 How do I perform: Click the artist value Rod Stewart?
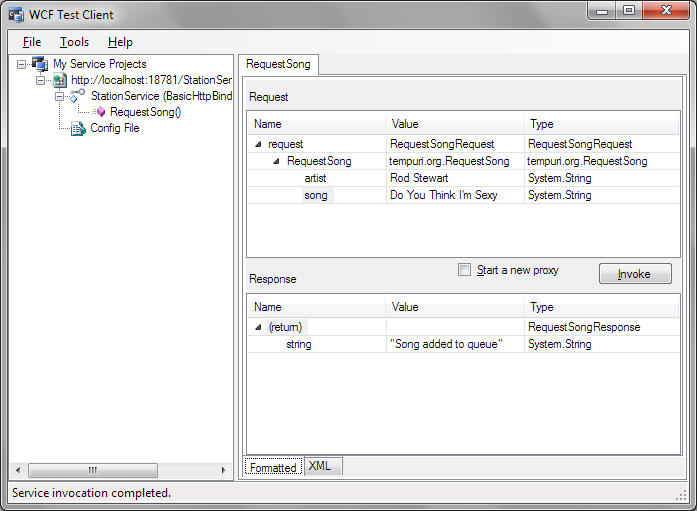click(x=419, y=178)
